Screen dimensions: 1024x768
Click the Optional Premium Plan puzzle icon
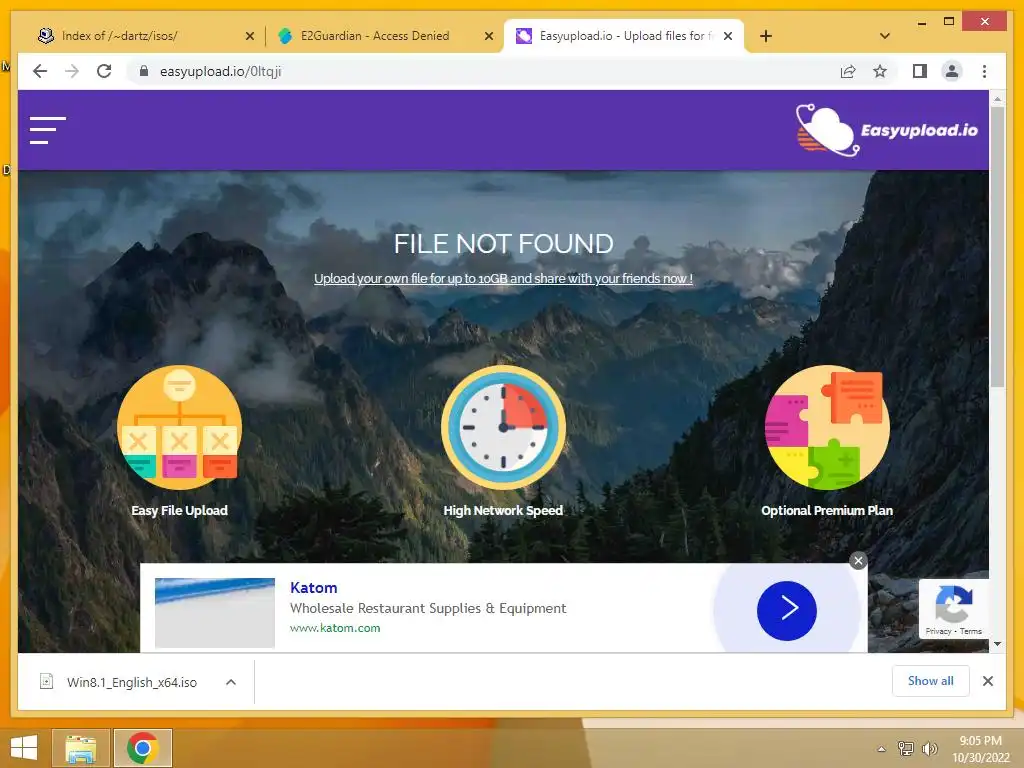tap(827, 427)
